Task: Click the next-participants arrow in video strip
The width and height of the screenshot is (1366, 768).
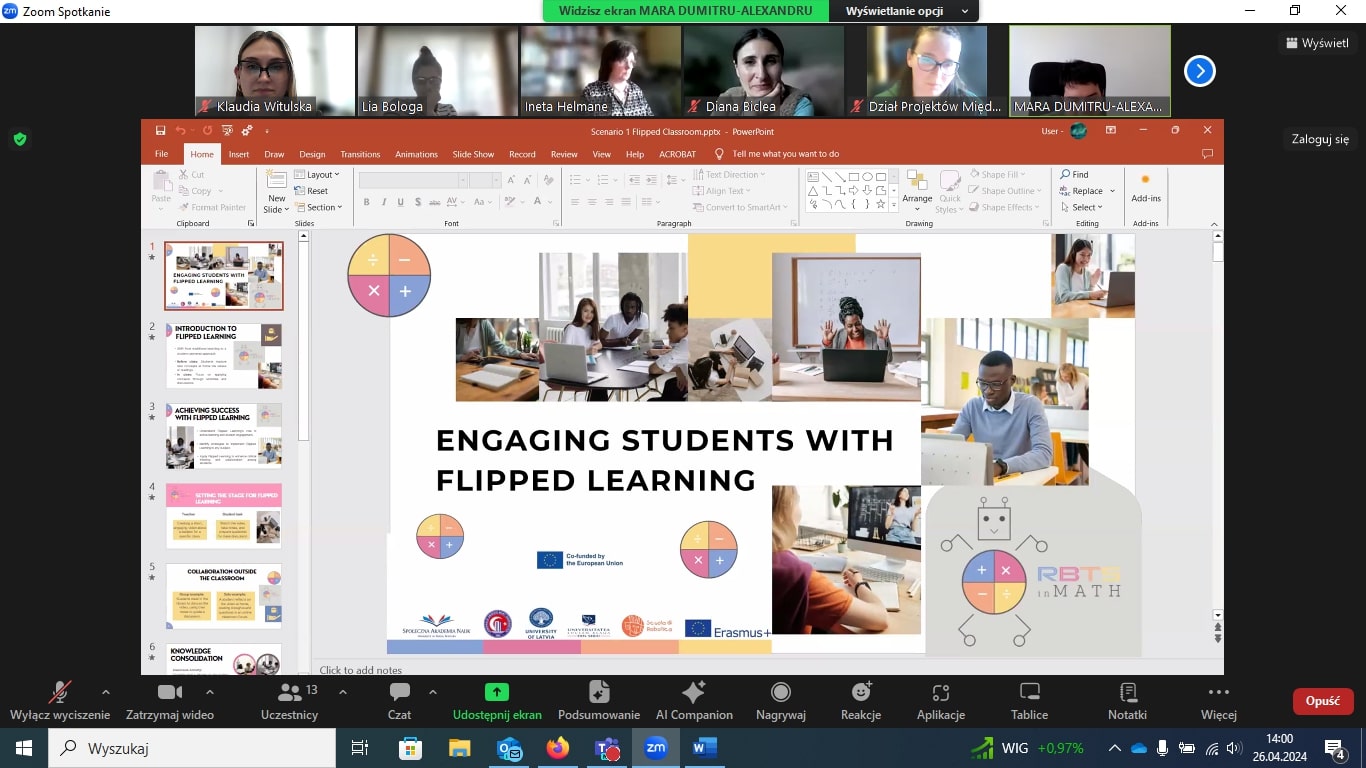Action: pyautogui.click(x=1199, y=71)
